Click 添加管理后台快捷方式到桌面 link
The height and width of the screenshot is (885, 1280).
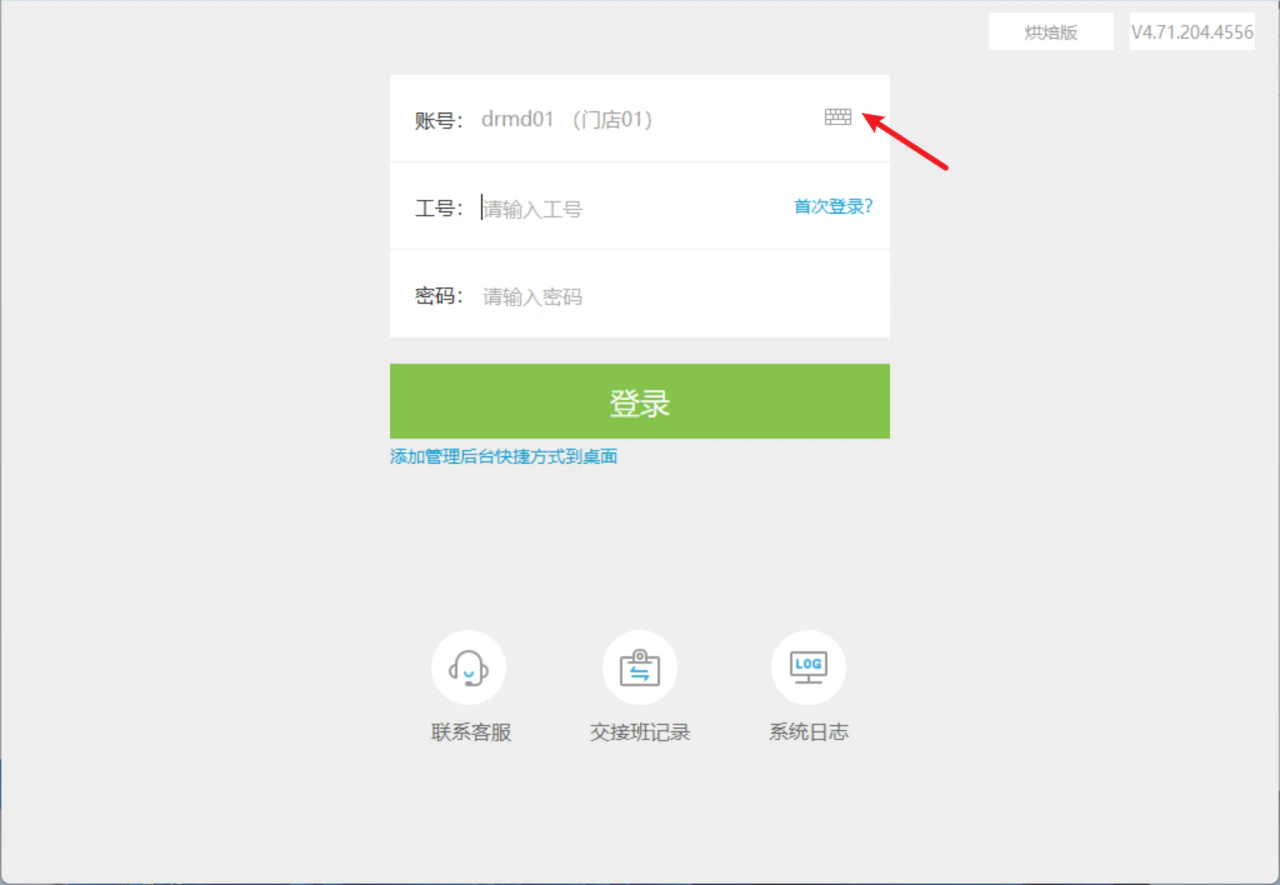504,457
